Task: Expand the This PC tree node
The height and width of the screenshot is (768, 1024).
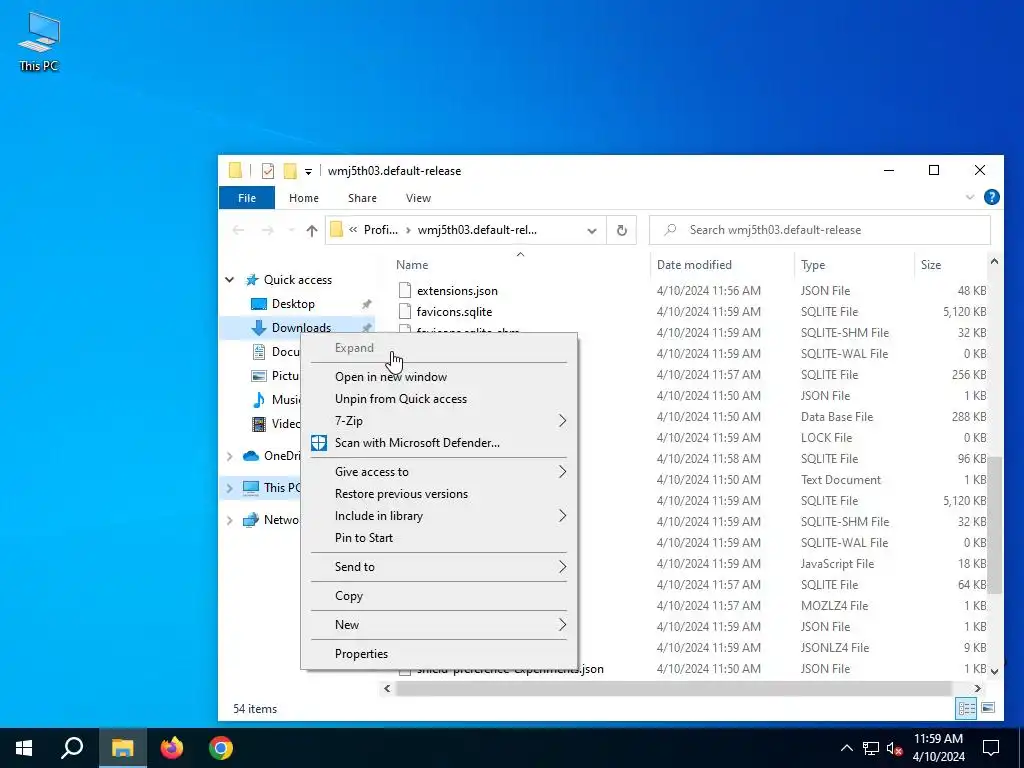Action: (x=230, y=487)
